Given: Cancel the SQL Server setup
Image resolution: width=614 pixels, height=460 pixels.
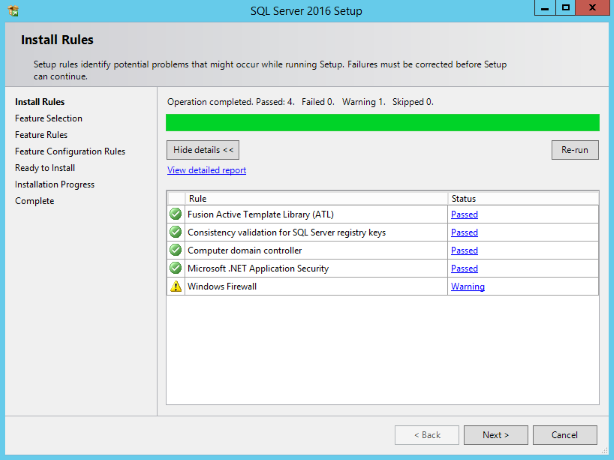Looking at the screenshot, I should pyautogui.click(x=565, y=435).
